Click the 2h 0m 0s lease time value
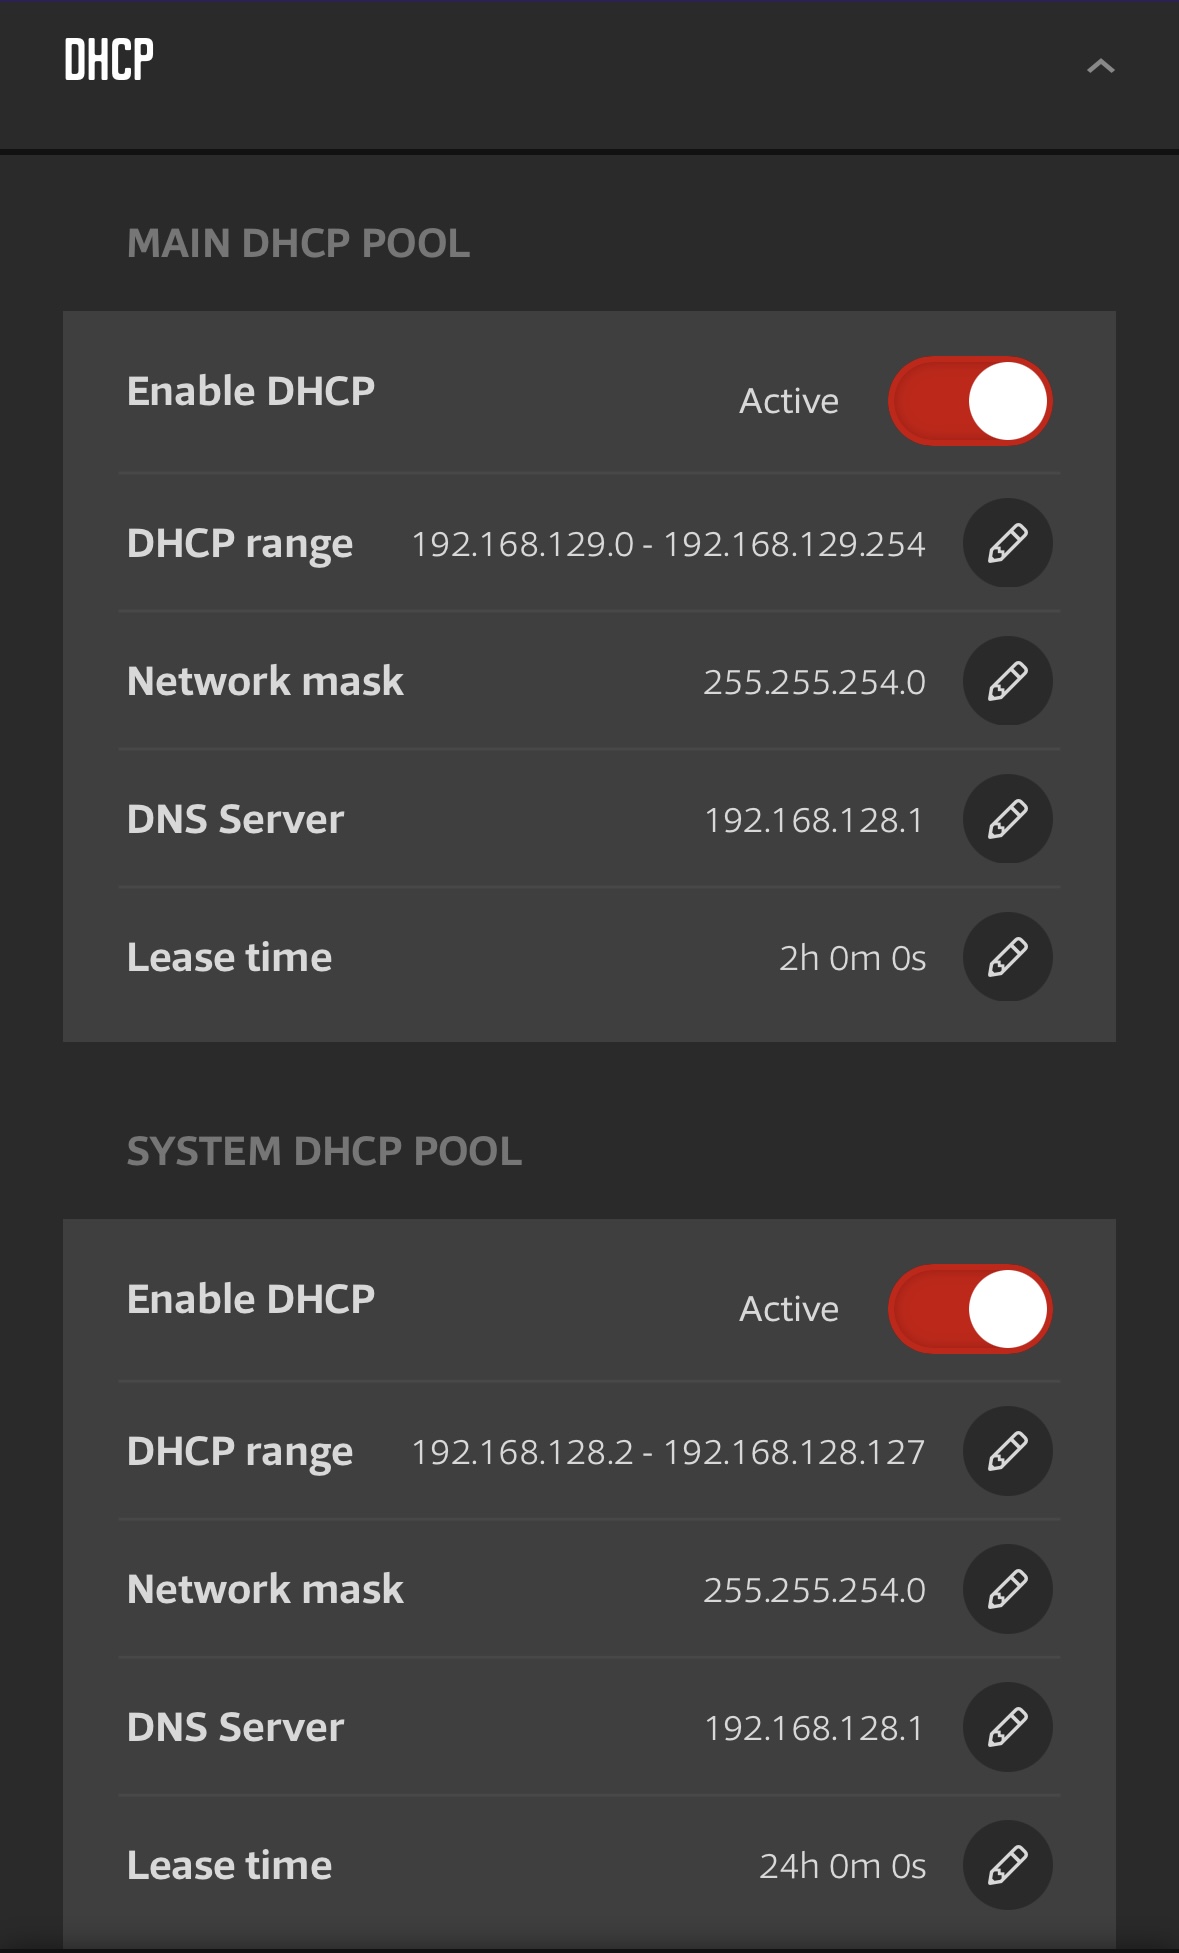 click(x=852, y=958)
